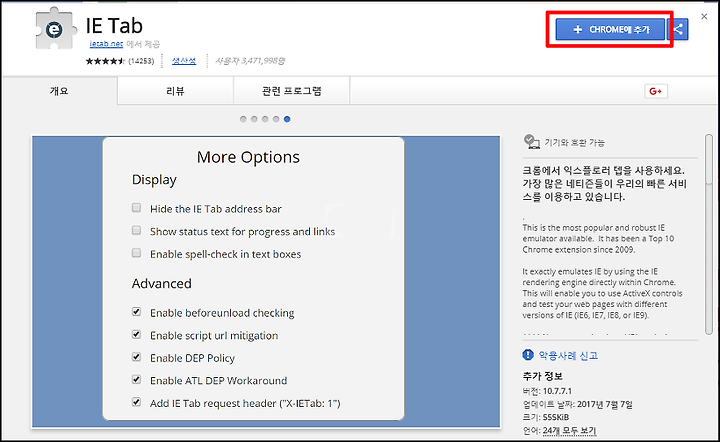This screenshot has height=442, width=720.
Task: Select the second screenshot carousel dot
Action: coord(254,119)
